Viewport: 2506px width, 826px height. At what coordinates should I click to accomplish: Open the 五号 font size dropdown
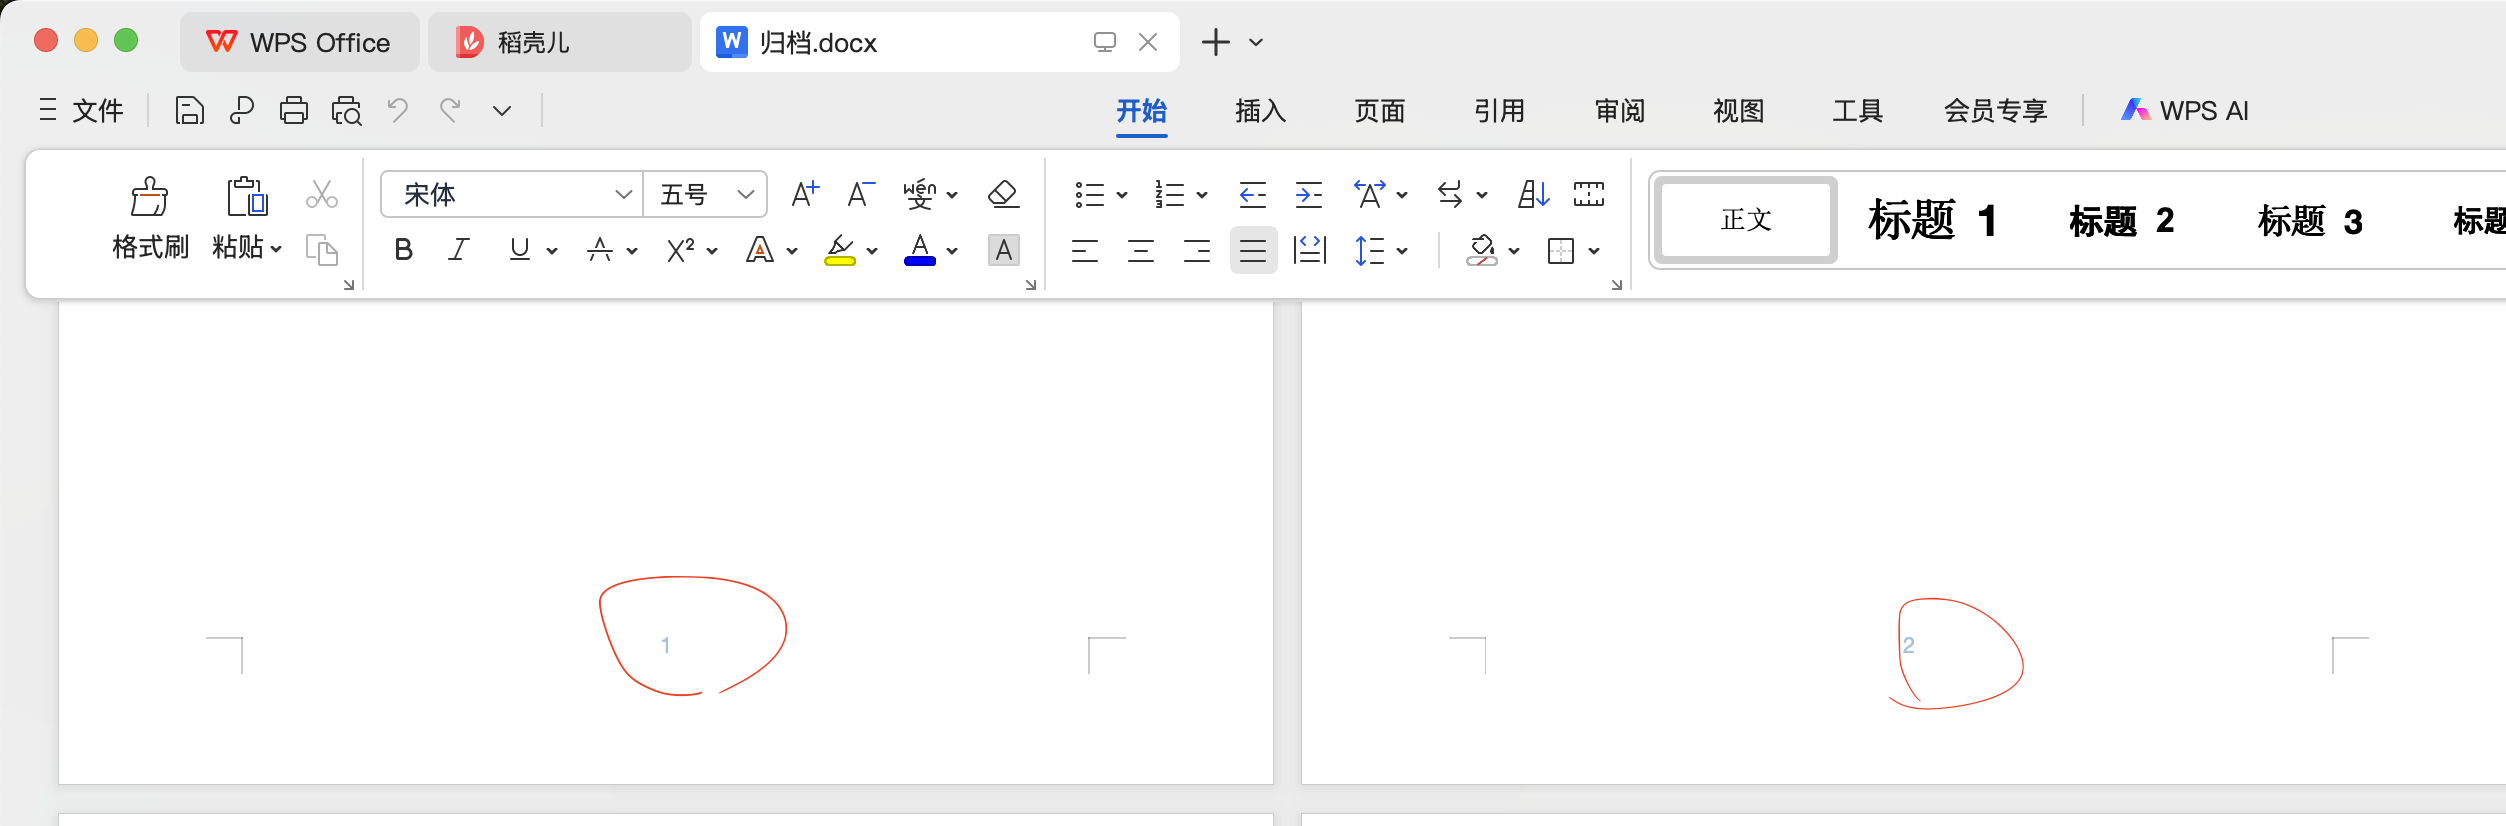(745, 194)
